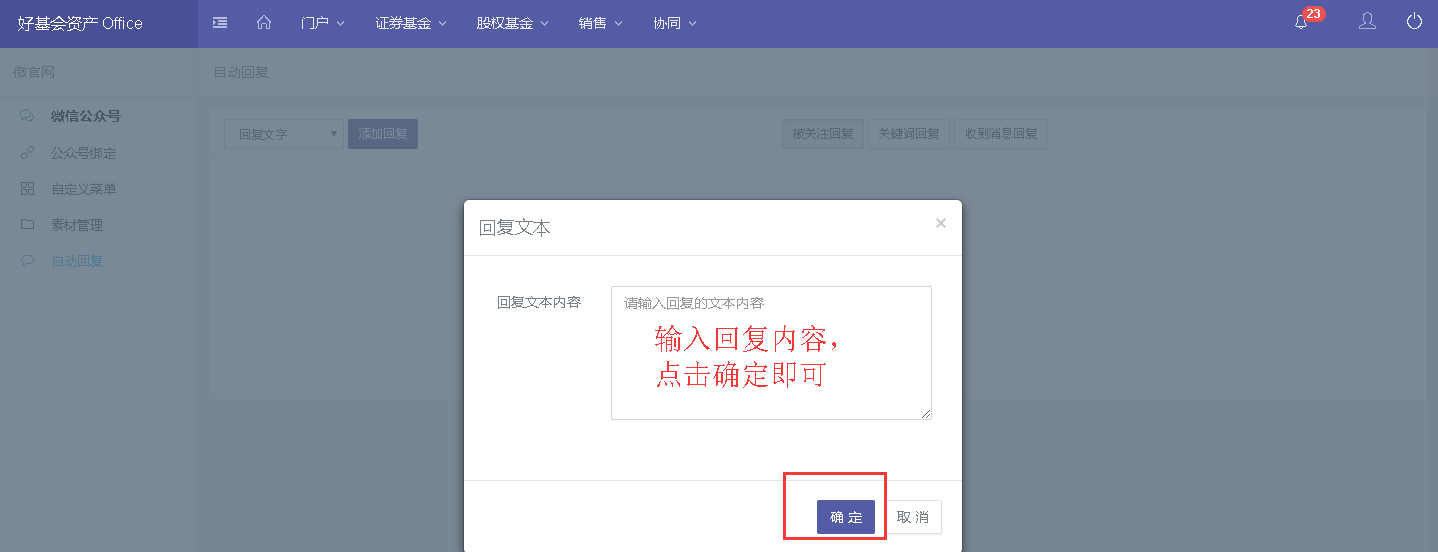This screenshot has height=552, width=1438.
Task: Click the power logout icon
Action: 1414,22
